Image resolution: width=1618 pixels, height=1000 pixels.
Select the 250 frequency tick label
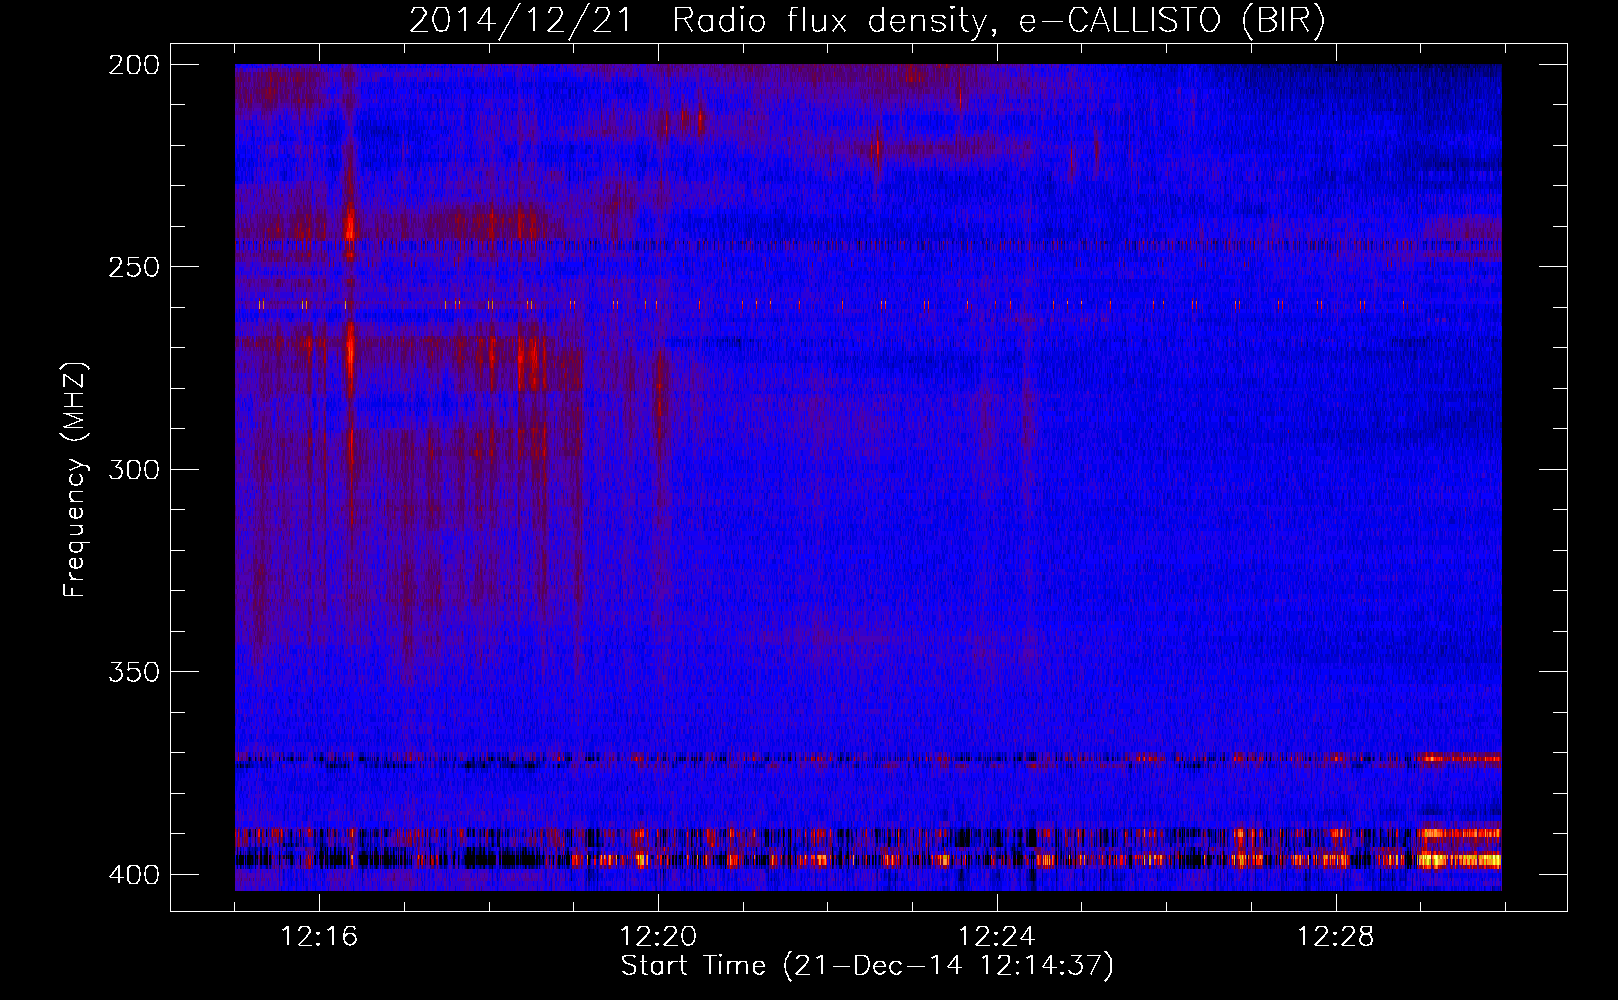tap(134, 267)
